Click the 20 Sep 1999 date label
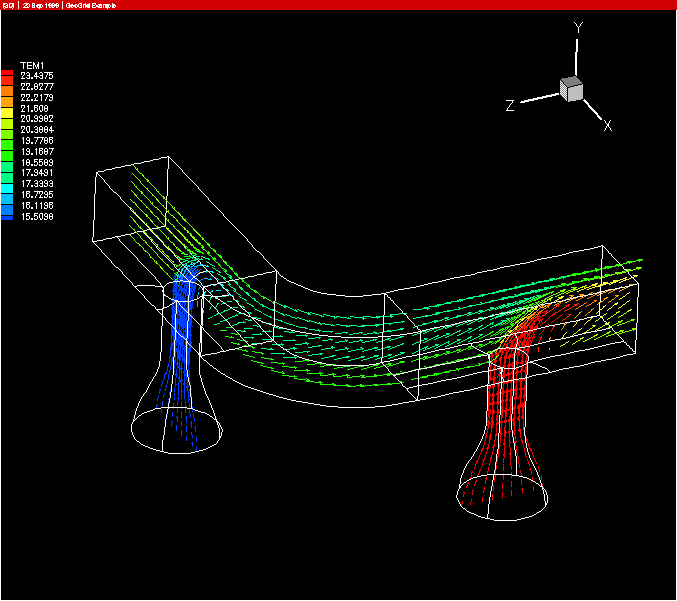The height and width of the screenshot is (601, 677). tap(40, 5)
